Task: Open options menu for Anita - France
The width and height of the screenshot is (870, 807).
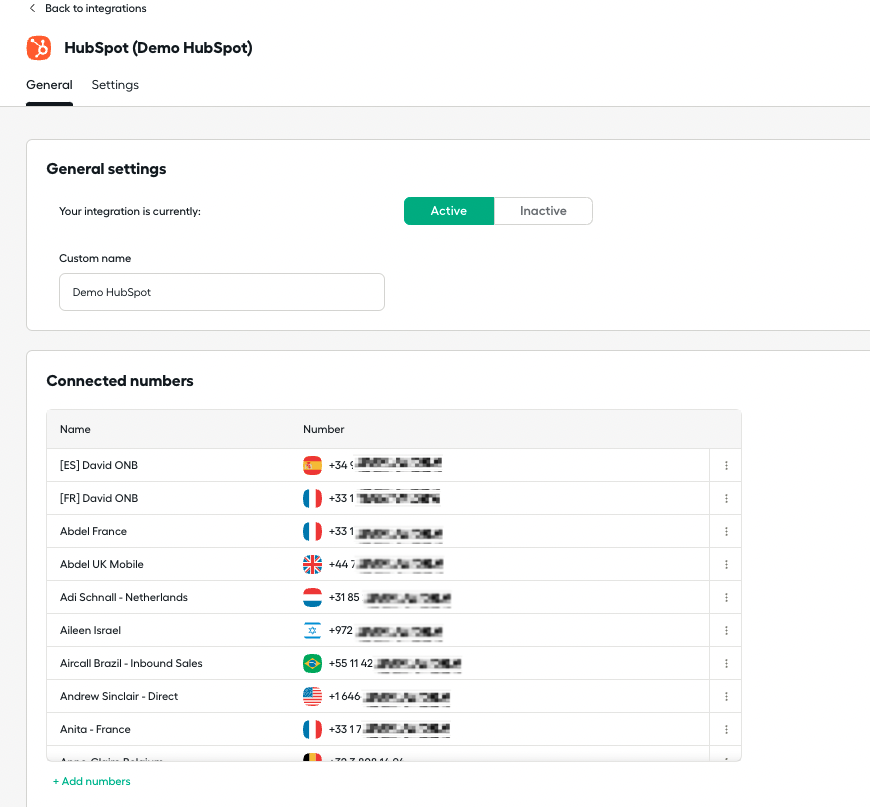Action: click(x=726, y=729)
